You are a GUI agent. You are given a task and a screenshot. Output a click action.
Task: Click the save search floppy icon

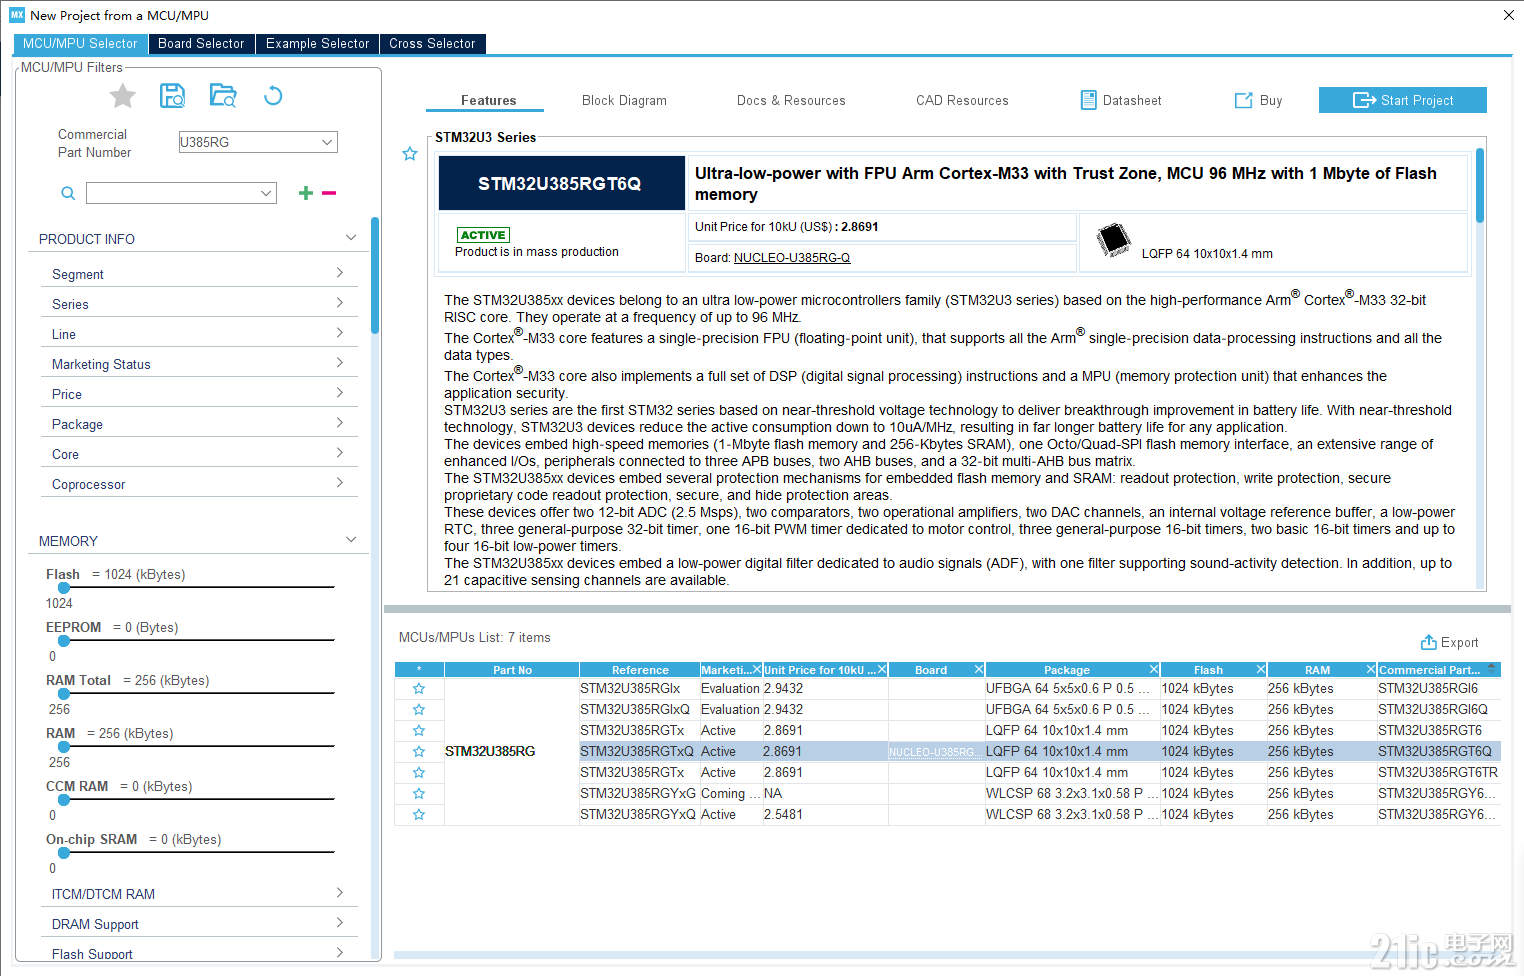tap(173, 95)
